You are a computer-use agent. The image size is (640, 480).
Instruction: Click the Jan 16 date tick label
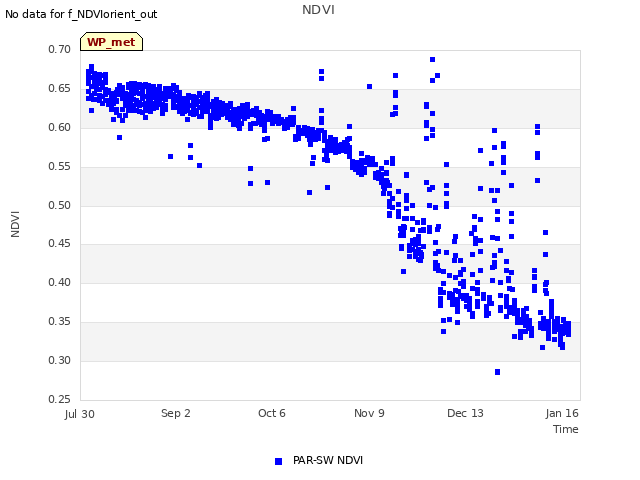[x=562, y=413]
